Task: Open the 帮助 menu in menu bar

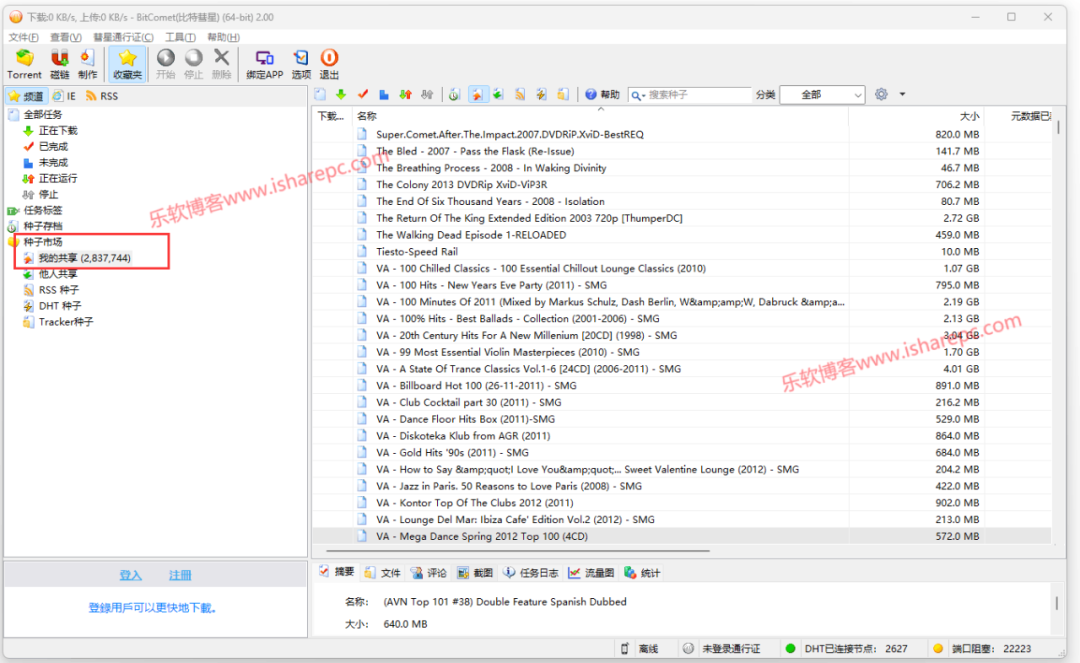Action: [224, 37]
